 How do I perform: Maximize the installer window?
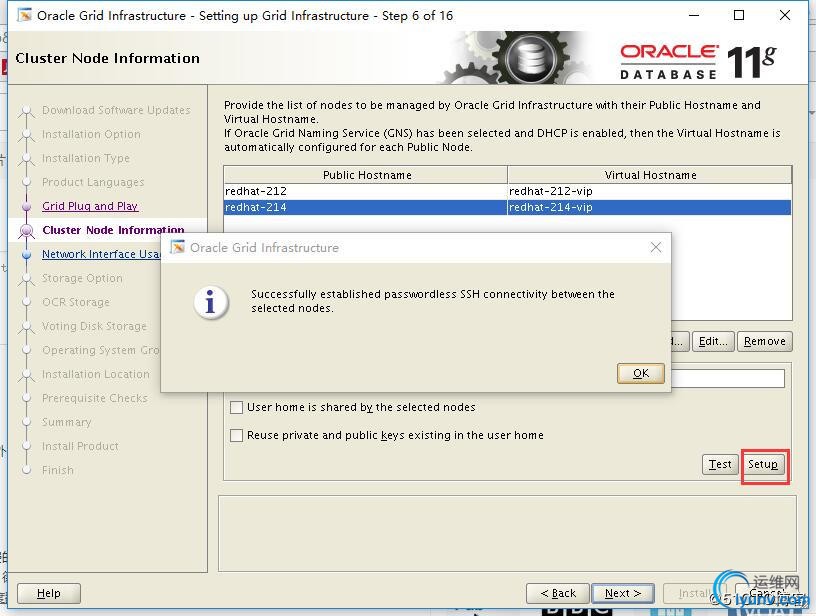coord(738,15)
